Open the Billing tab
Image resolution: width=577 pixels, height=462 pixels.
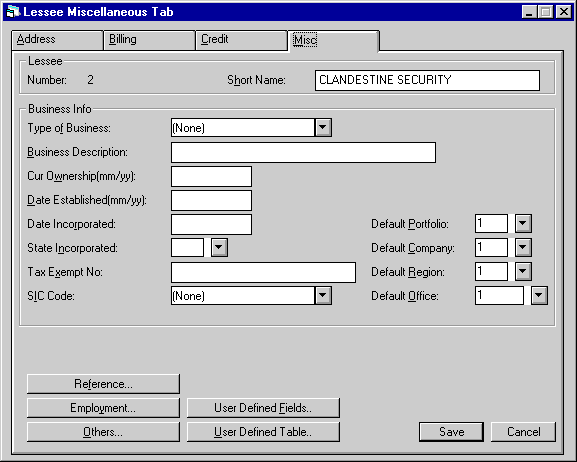click(149, 40)
